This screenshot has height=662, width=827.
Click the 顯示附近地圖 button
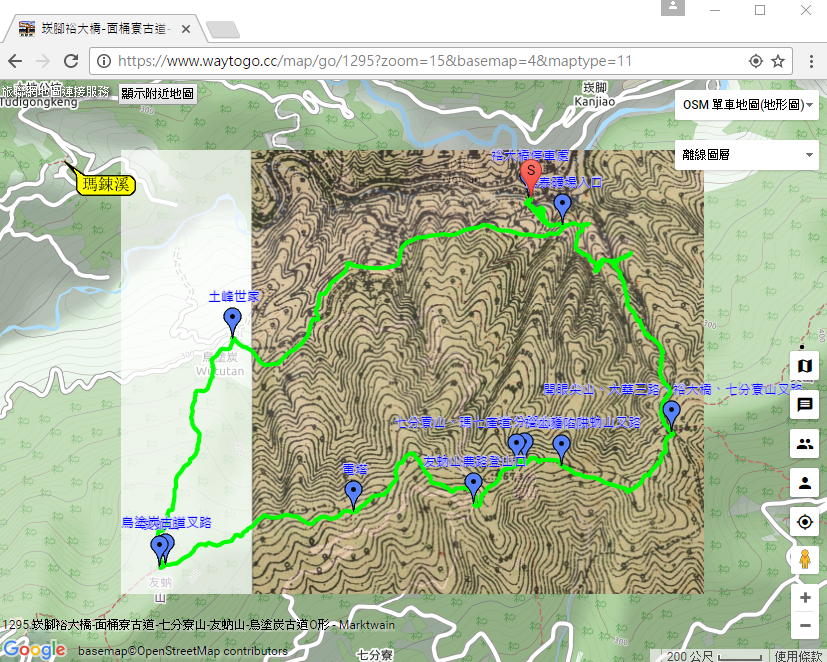point(157,93)
